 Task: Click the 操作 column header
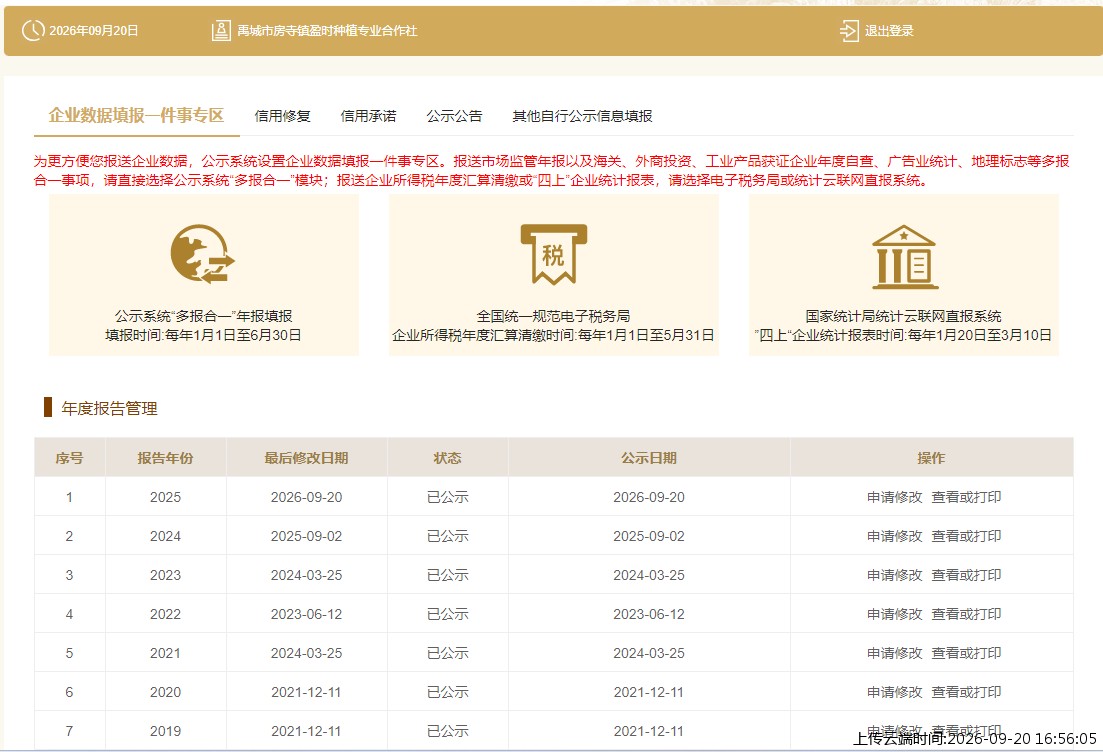coord(931,458)
